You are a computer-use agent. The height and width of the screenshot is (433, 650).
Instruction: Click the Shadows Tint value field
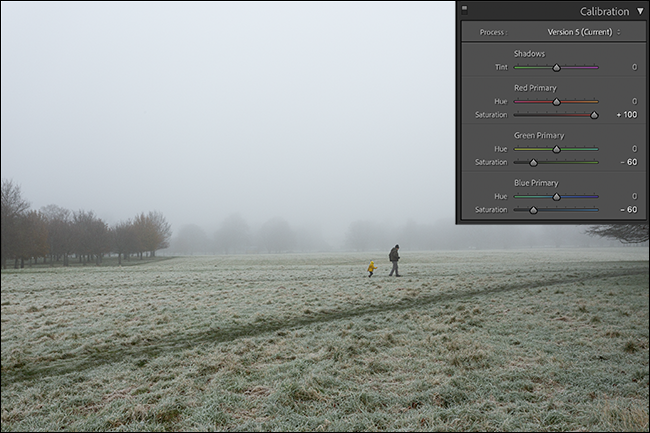pos(633,68)
